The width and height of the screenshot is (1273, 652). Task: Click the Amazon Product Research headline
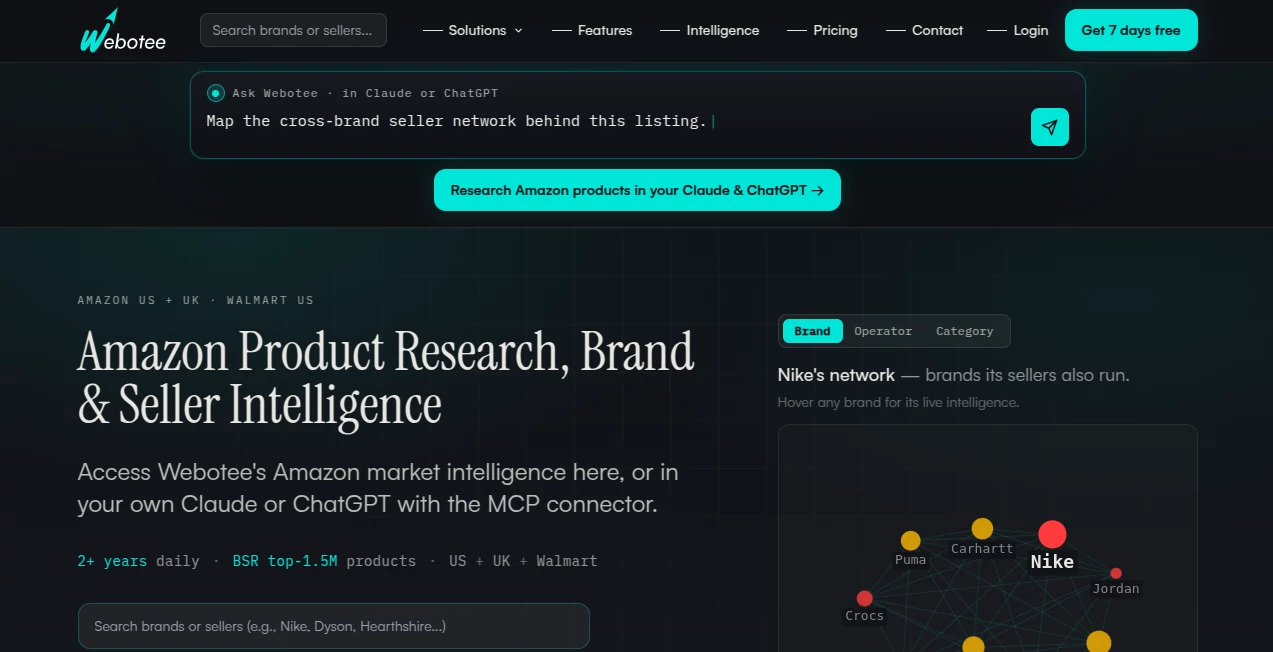pyautogui.click(x=386, y=377)
